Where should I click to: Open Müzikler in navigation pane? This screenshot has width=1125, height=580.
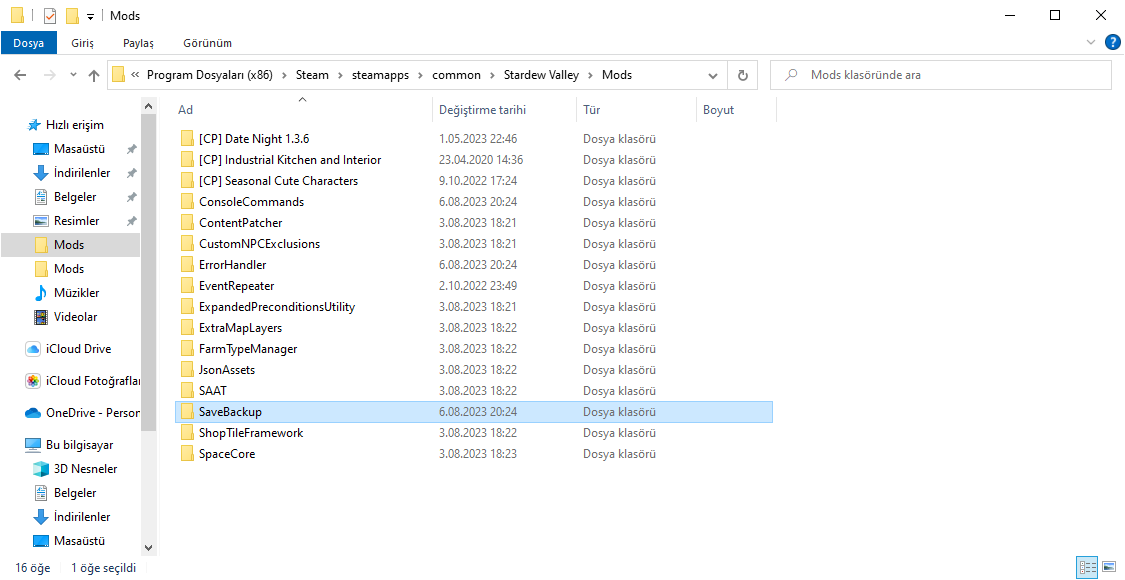pyautogui.click(x=76, y=293)
